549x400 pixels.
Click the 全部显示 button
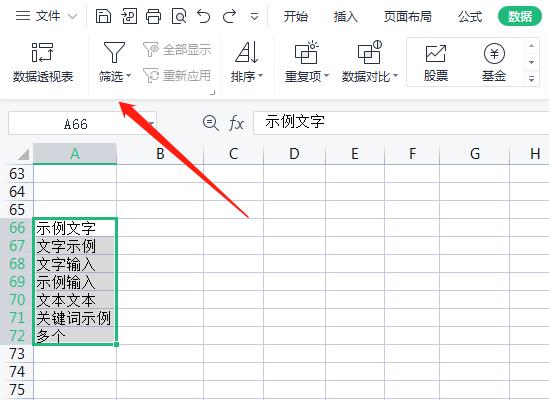coord(177,50)
